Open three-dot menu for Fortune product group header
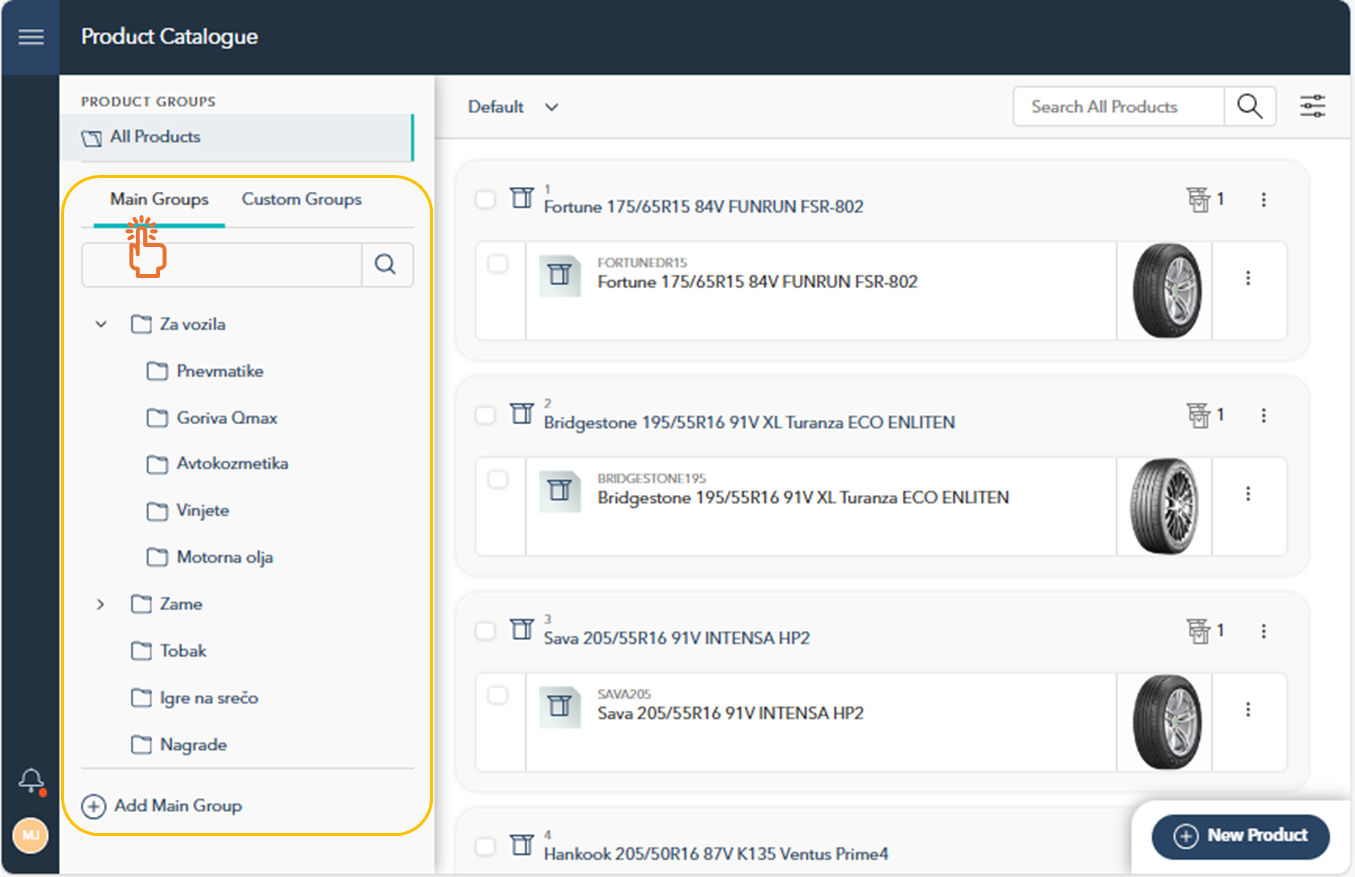Screen dimensions: 1355x877 coord(1264,200)
